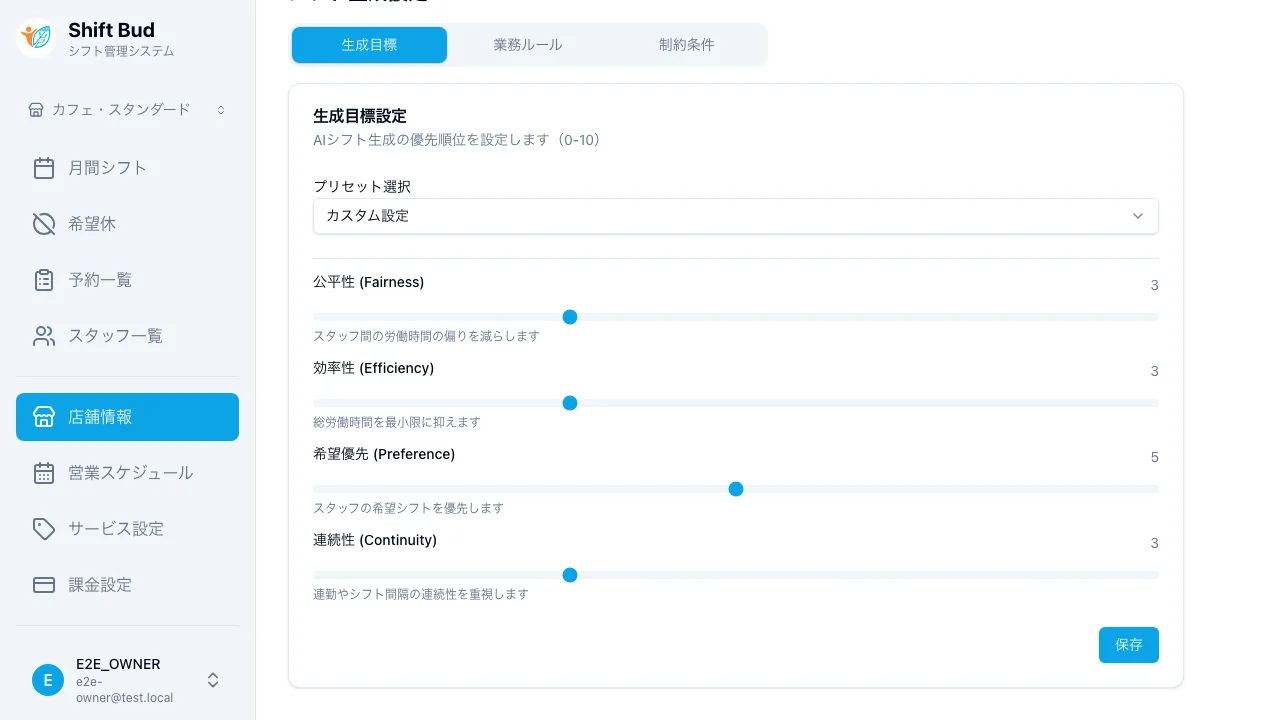Click the スタッフ一覧 people icon
Image resolution: width=1280 pixels, height=720 pixels.
click(x=44, y=335)
